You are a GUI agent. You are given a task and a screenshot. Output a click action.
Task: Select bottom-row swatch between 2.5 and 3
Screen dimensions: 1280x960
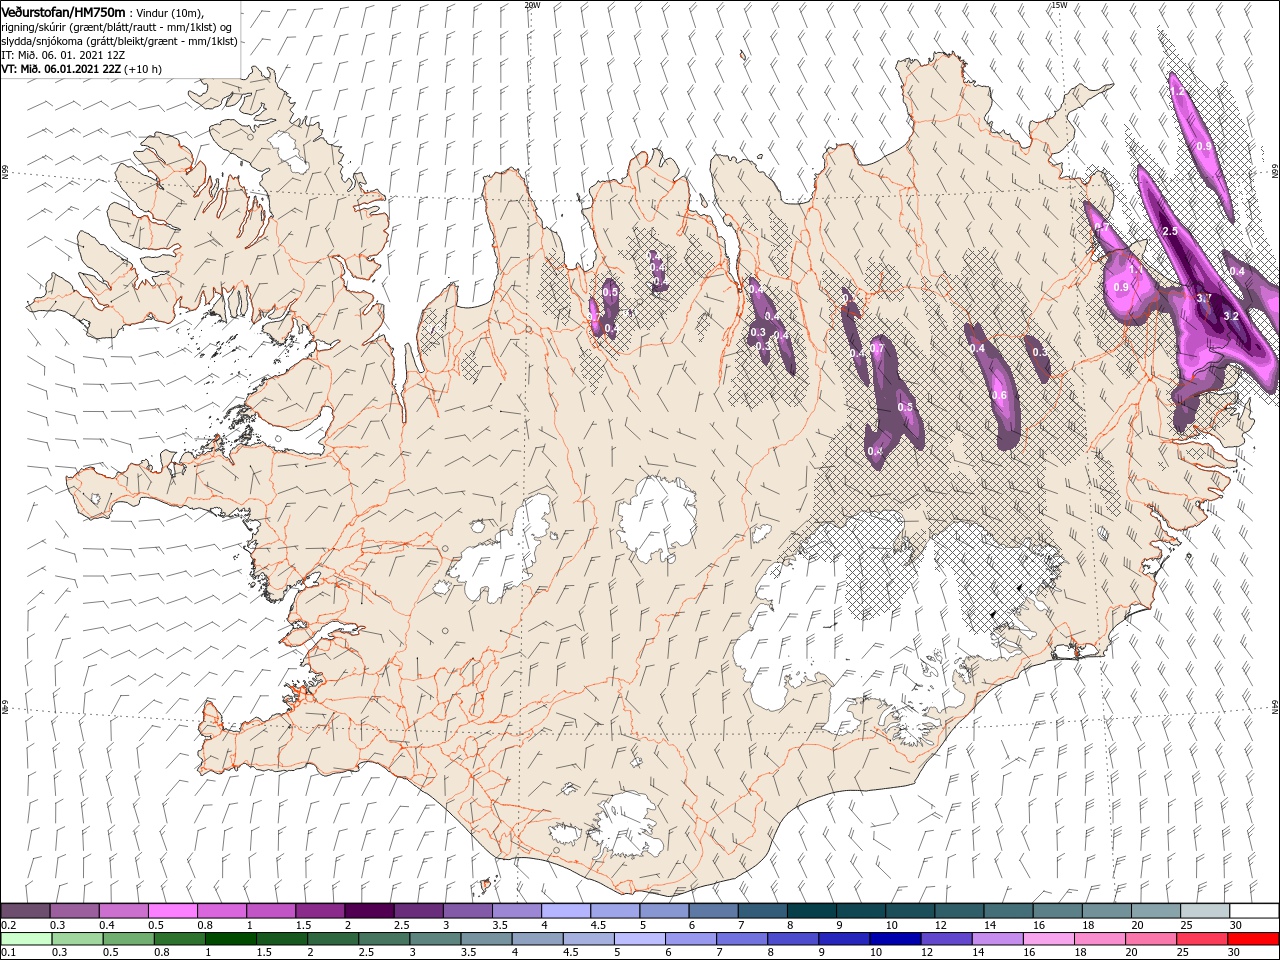384,939
